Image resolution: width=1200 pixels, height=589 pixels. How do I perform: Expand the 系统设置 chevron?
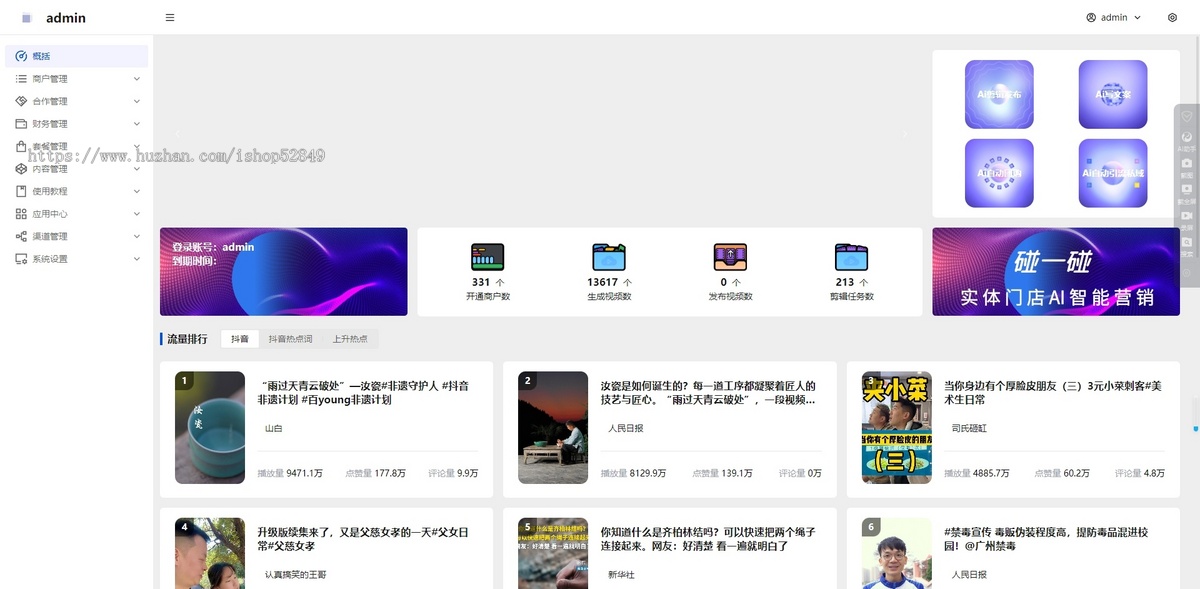click(137, 259)
